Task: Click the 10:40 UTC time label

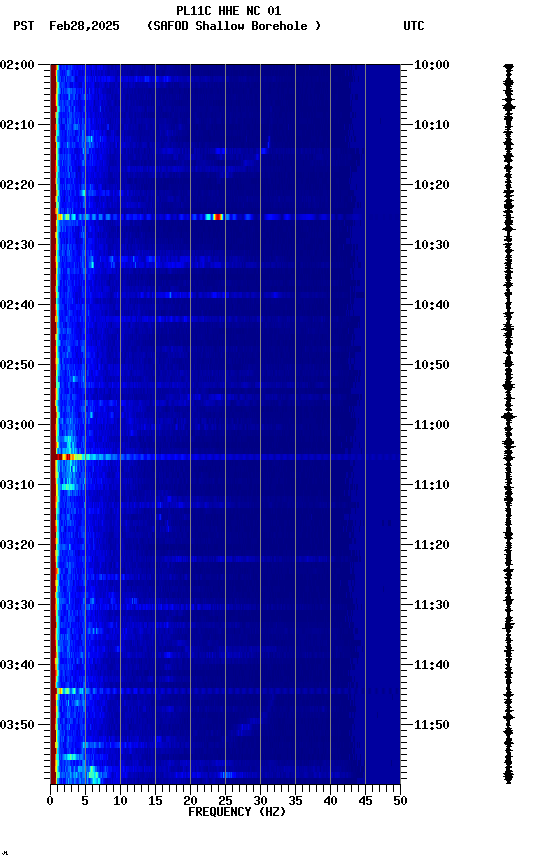Action: 432,305
